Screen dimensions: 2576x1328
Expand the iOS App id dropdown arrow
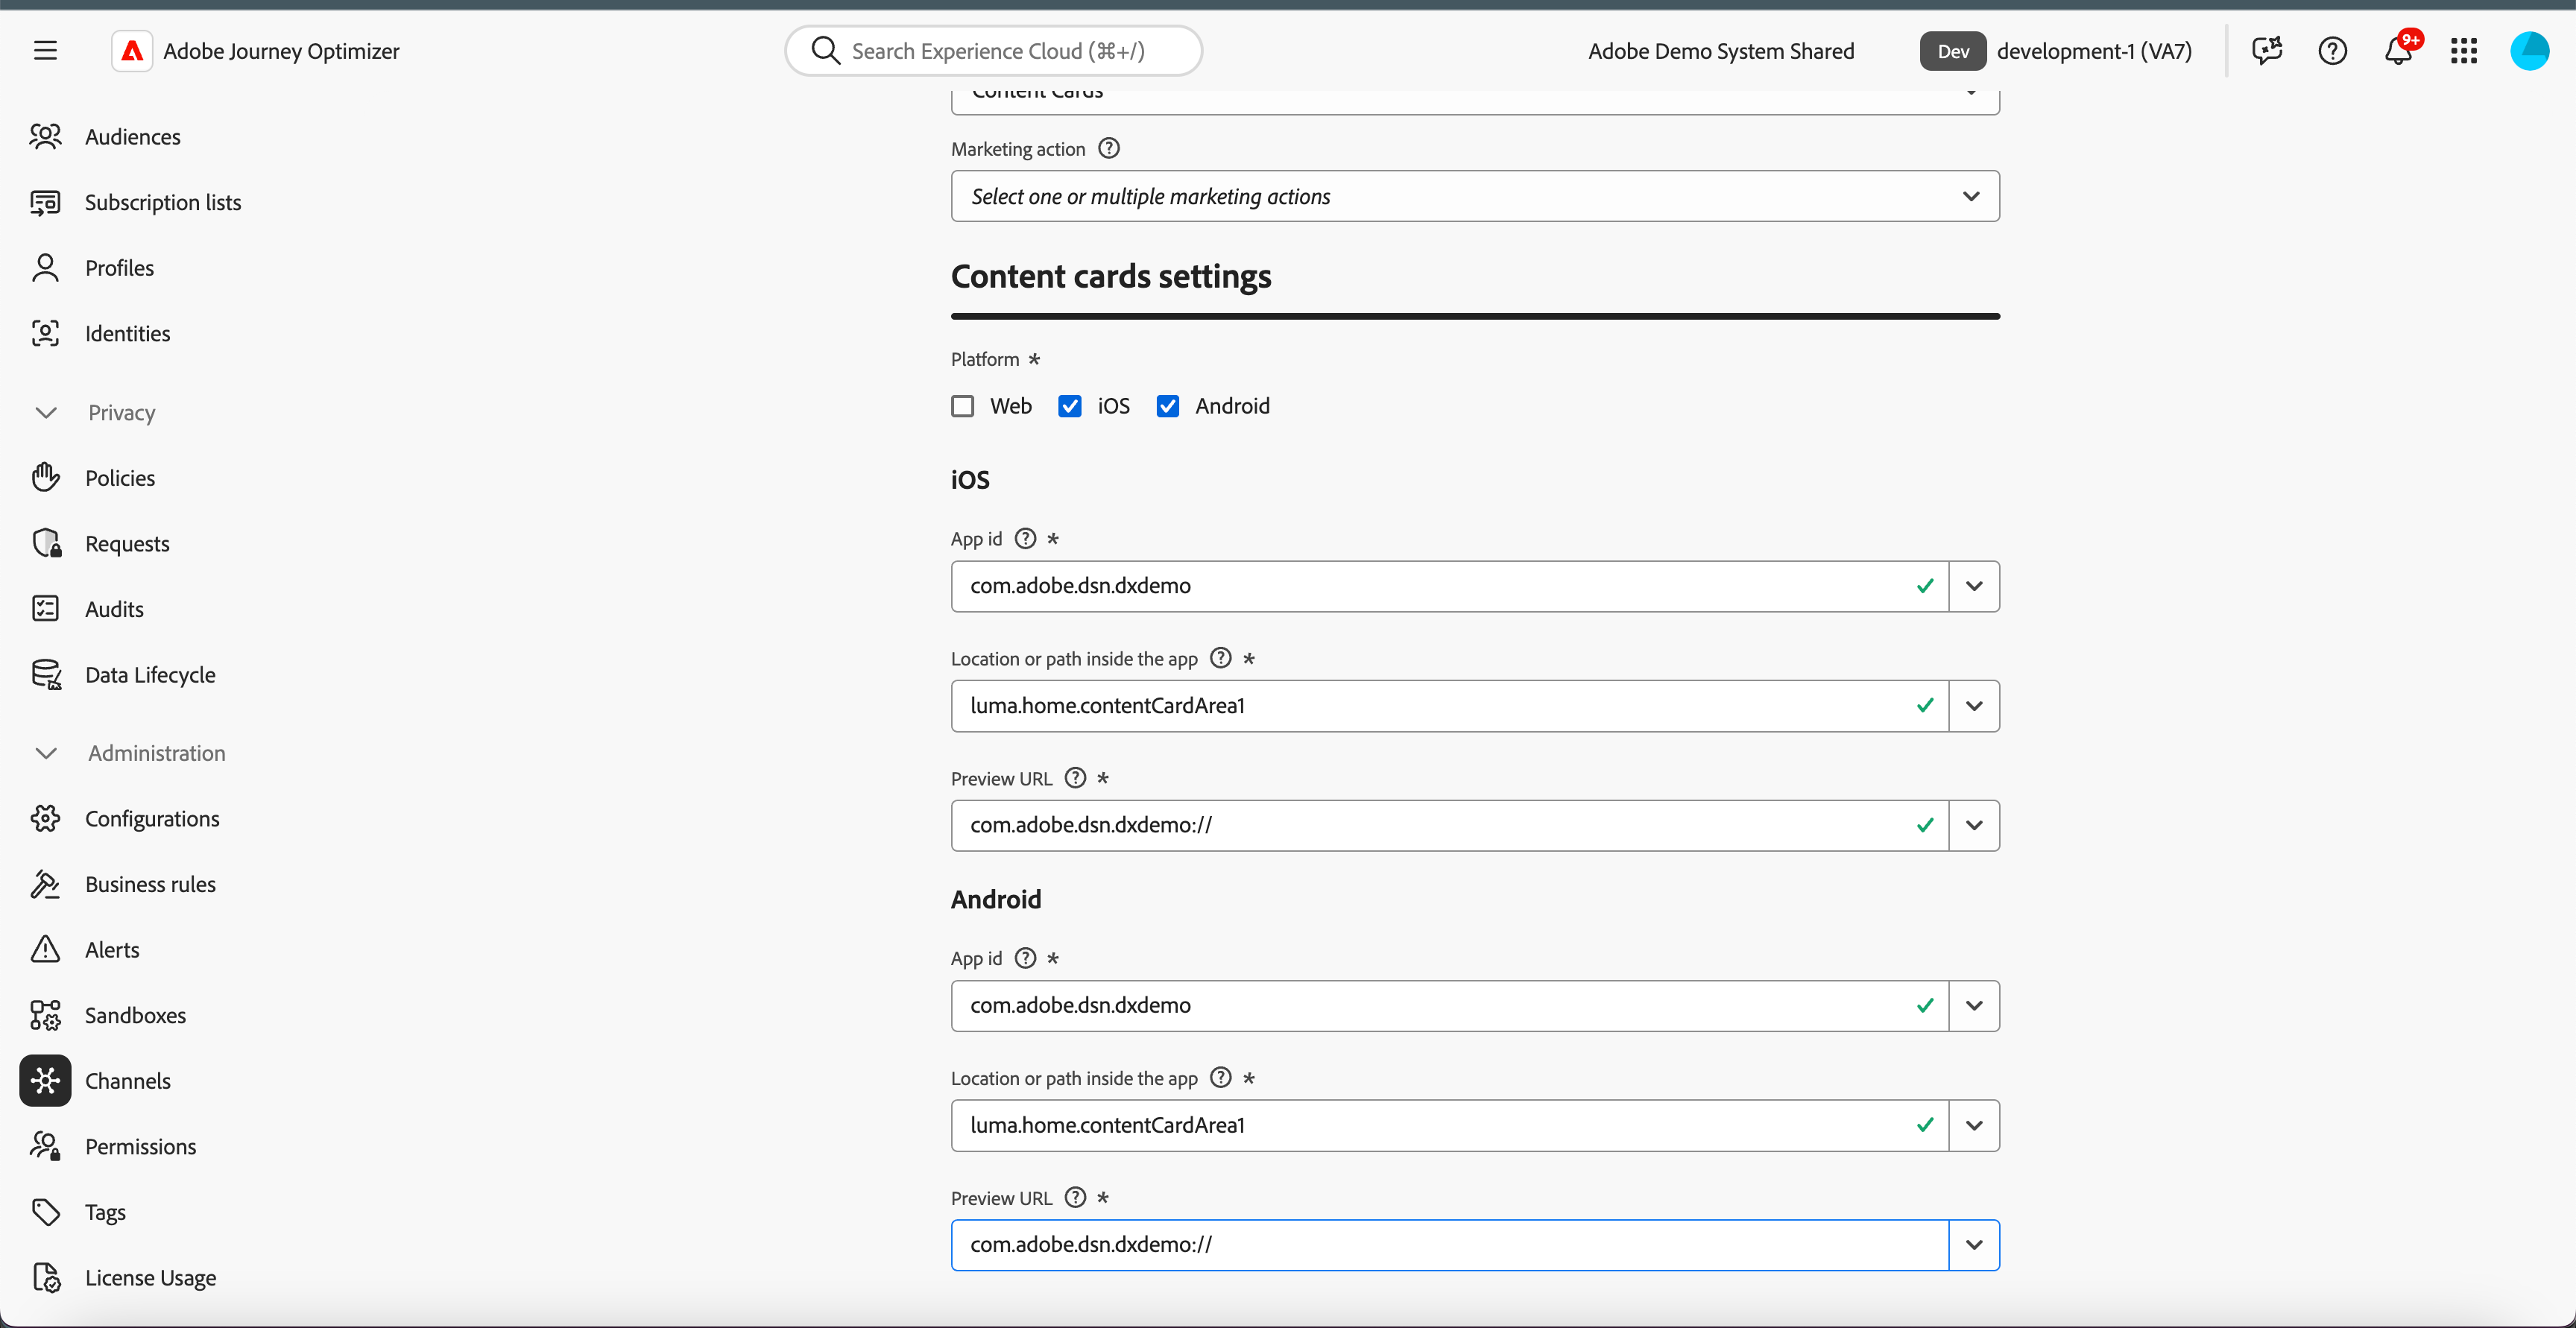(1974, 586)
